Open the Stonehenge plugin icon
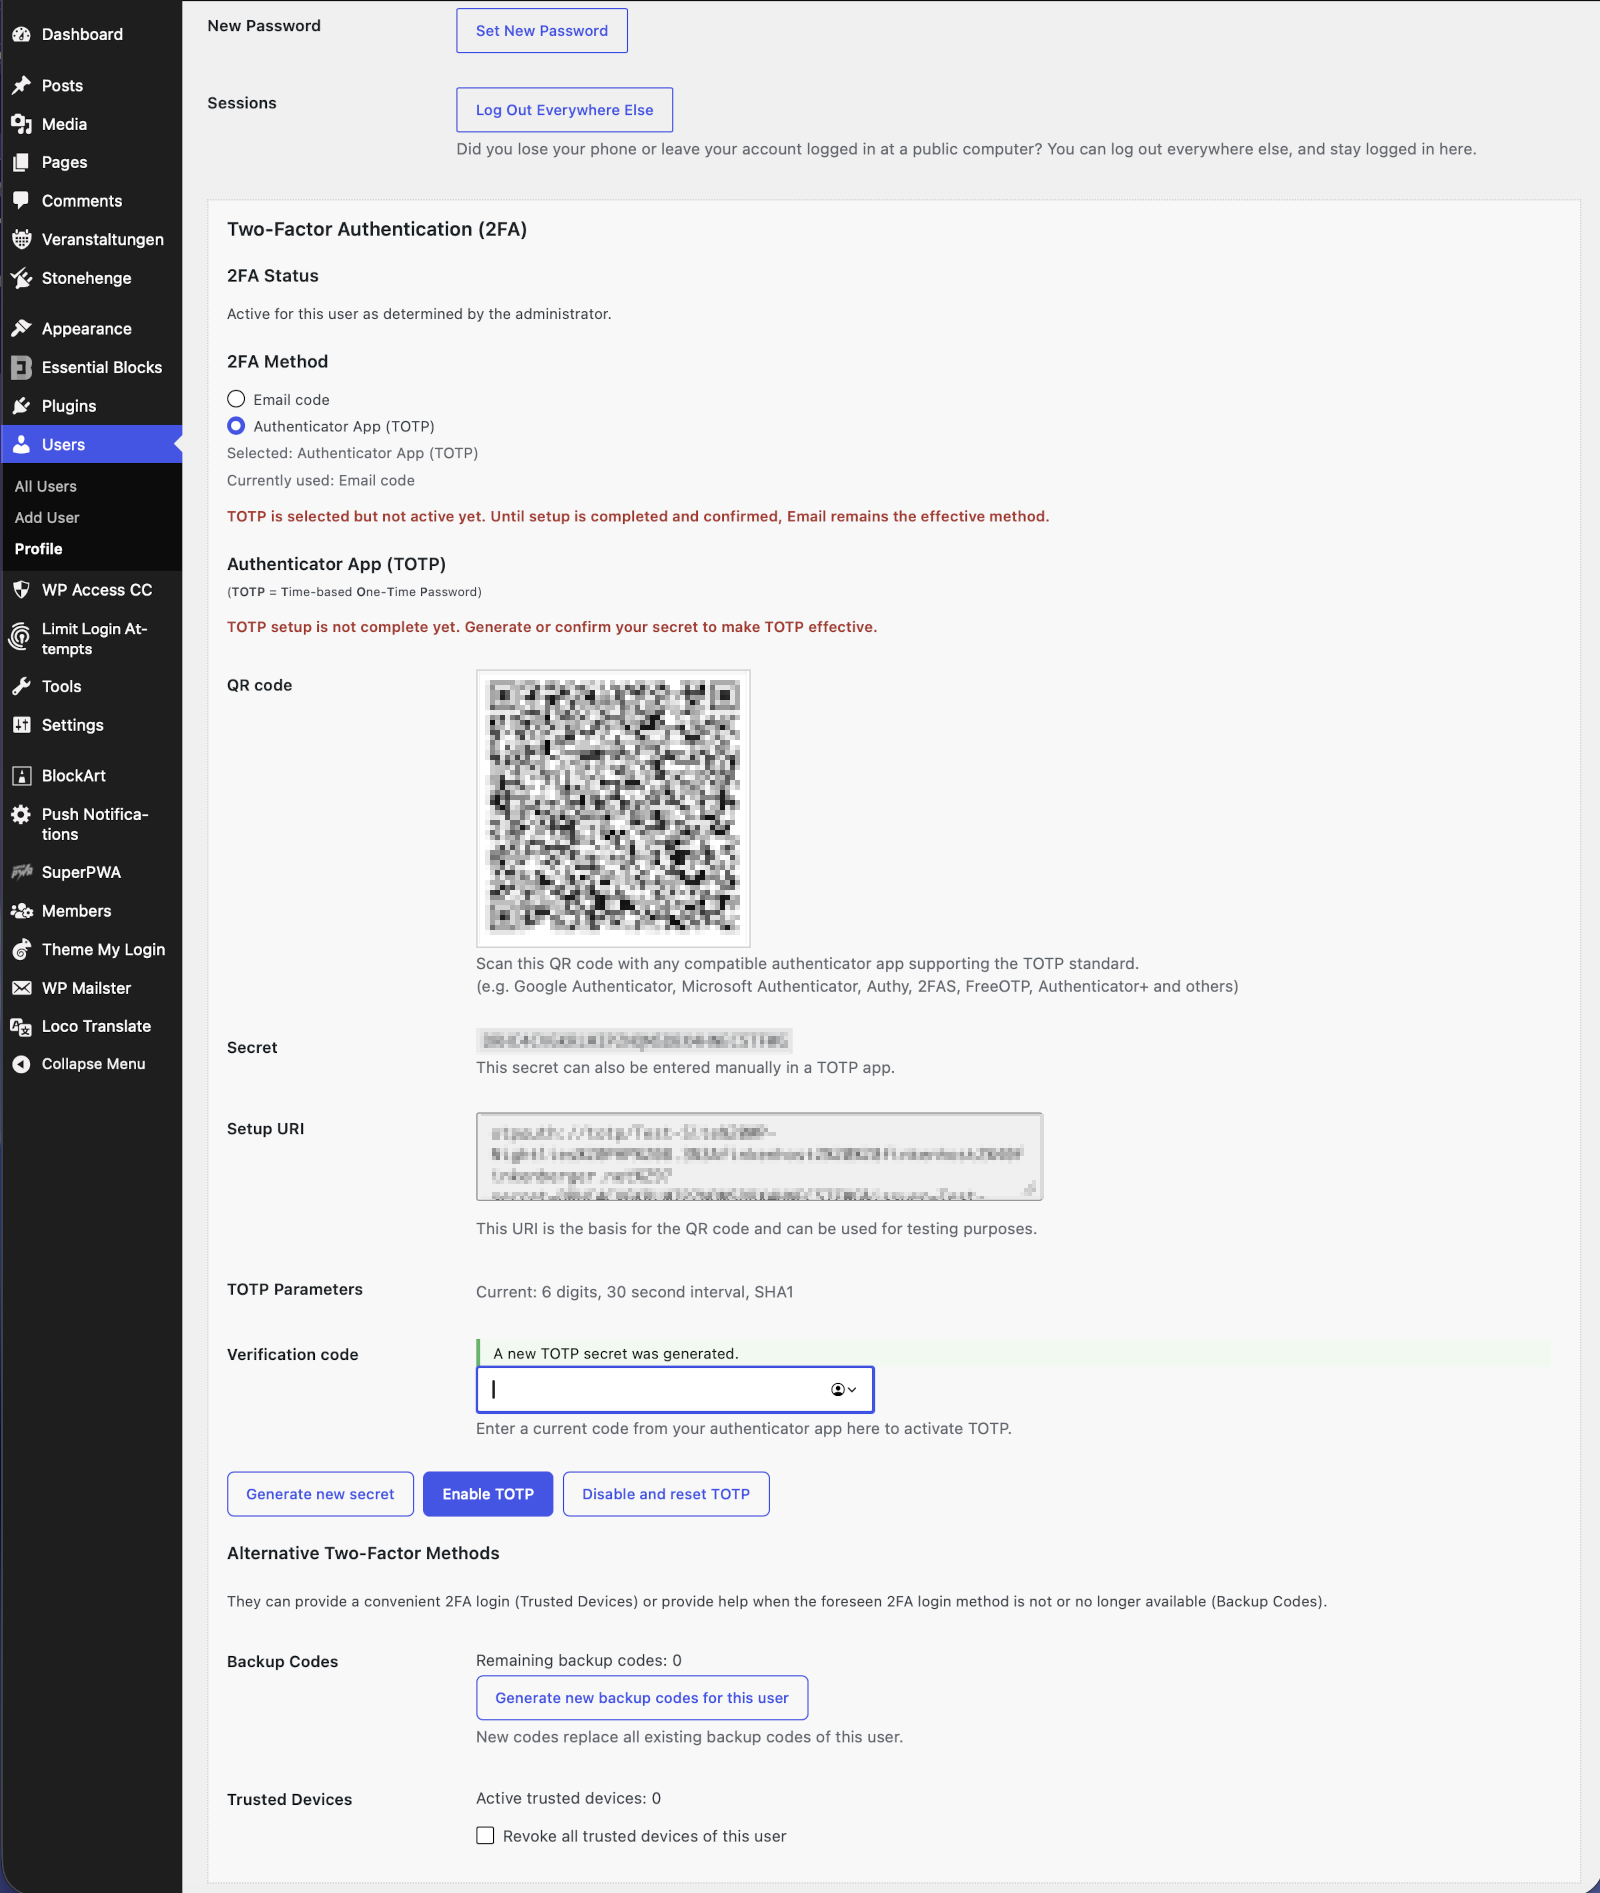This screenshot has width=1600, height=1893. pyautogui.click(x=22, y=278)
